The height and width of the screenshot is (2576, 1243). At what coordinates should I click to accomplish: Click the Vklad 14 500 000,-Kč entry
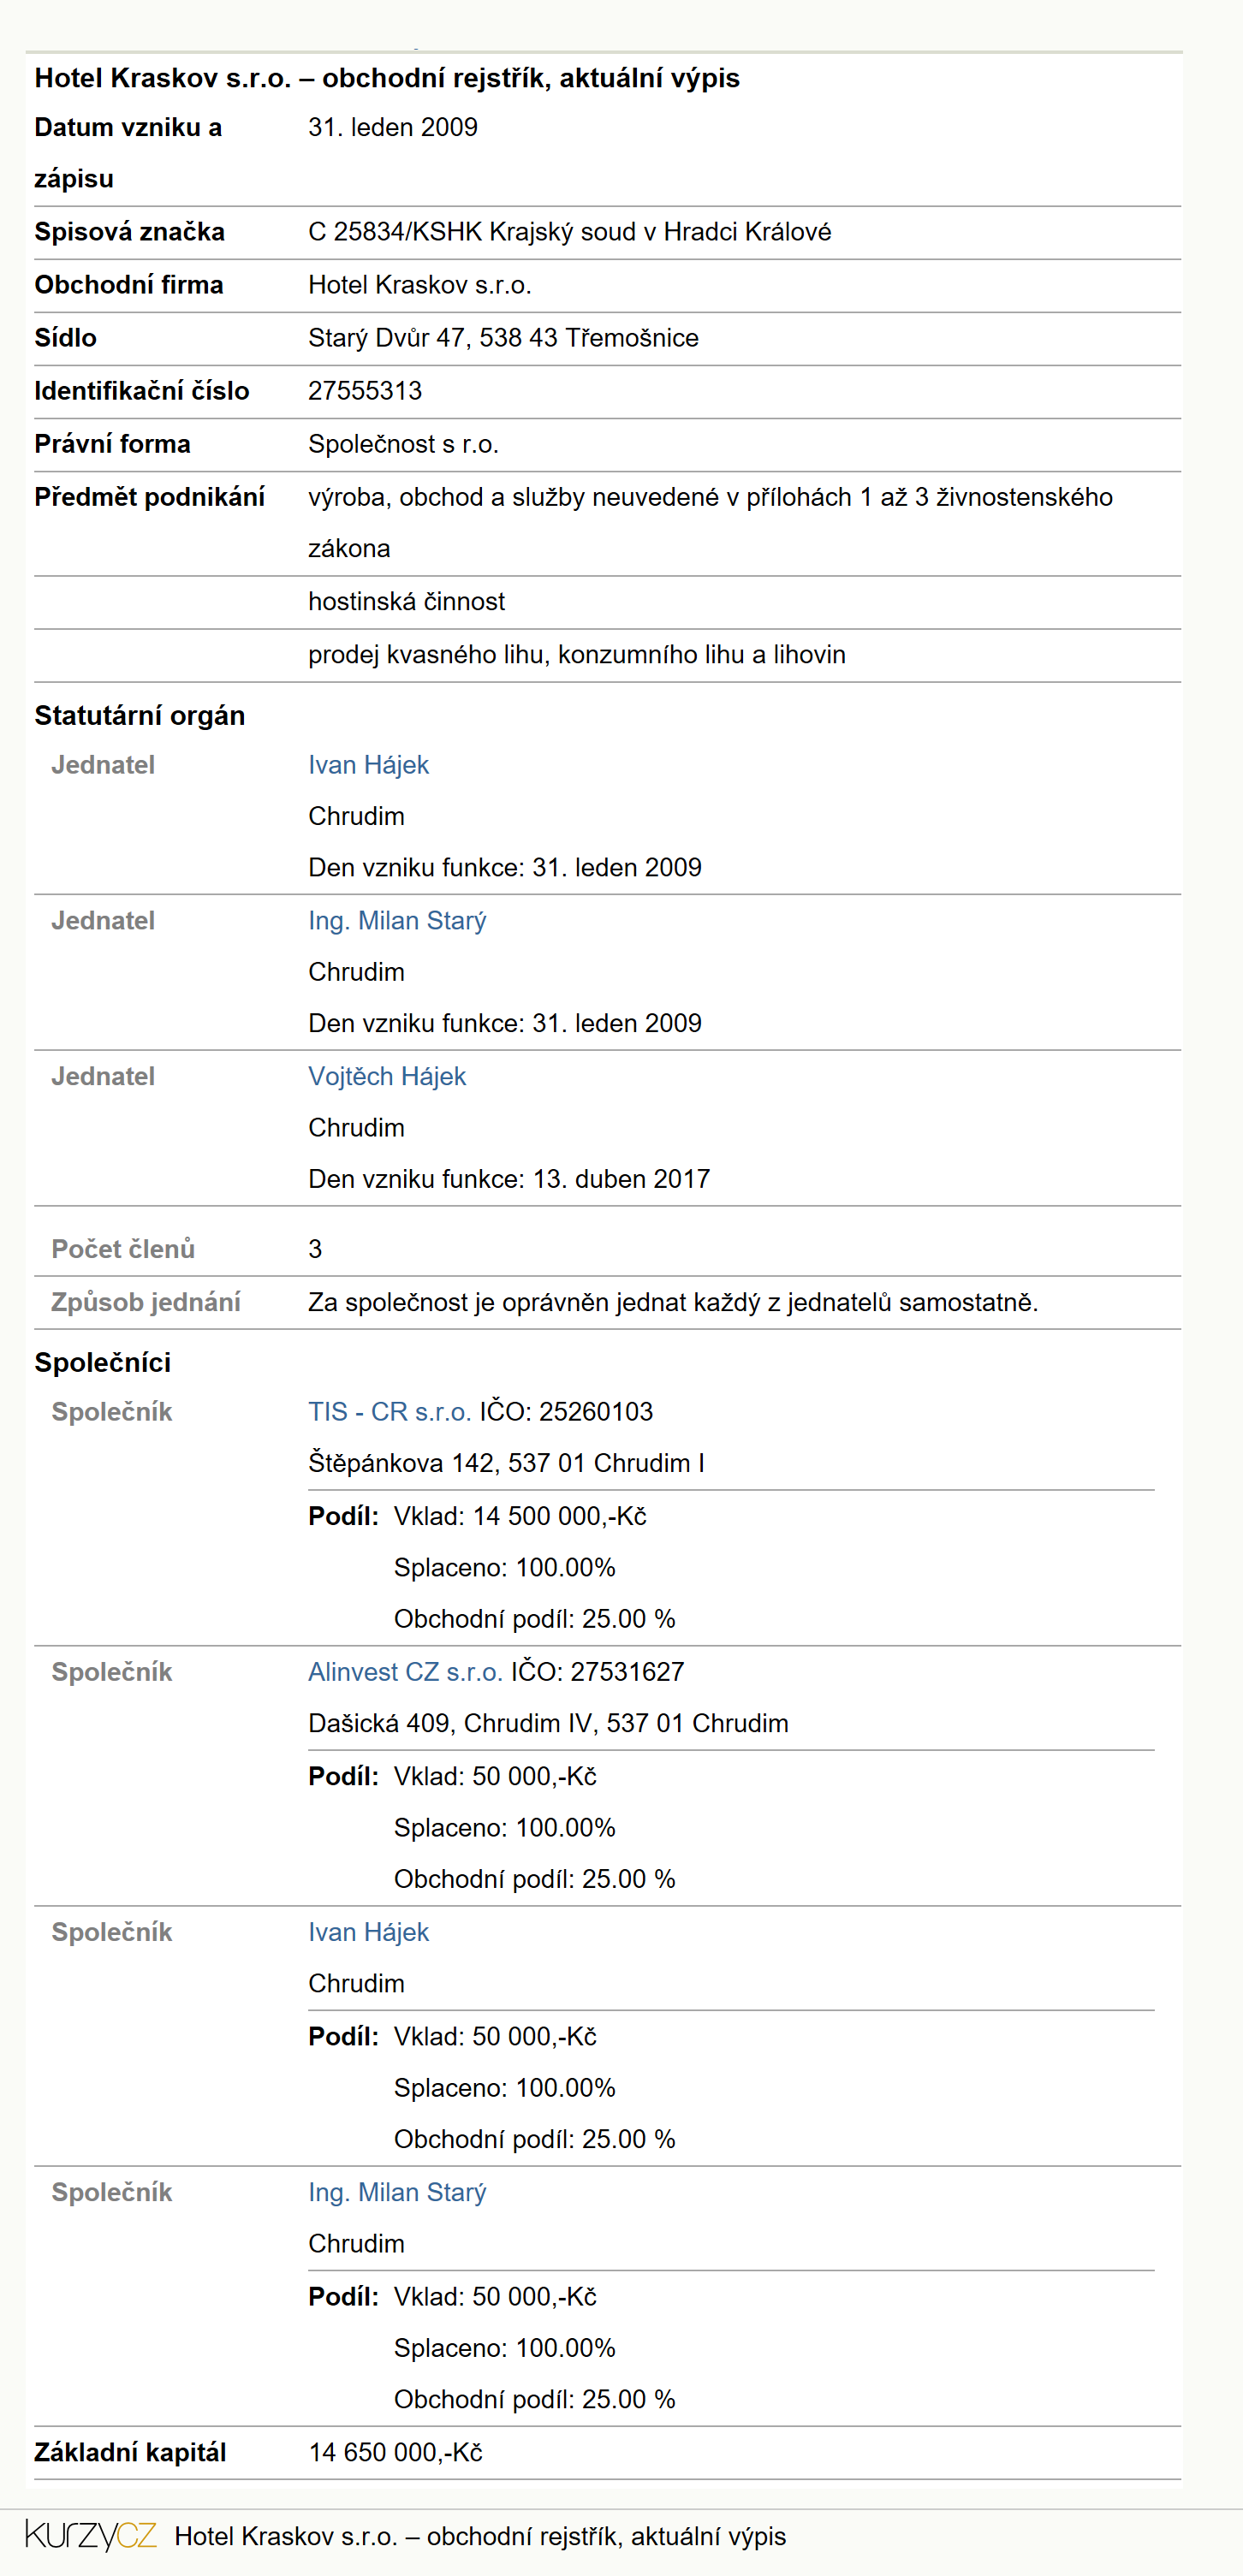click(x=520, y=1516)
